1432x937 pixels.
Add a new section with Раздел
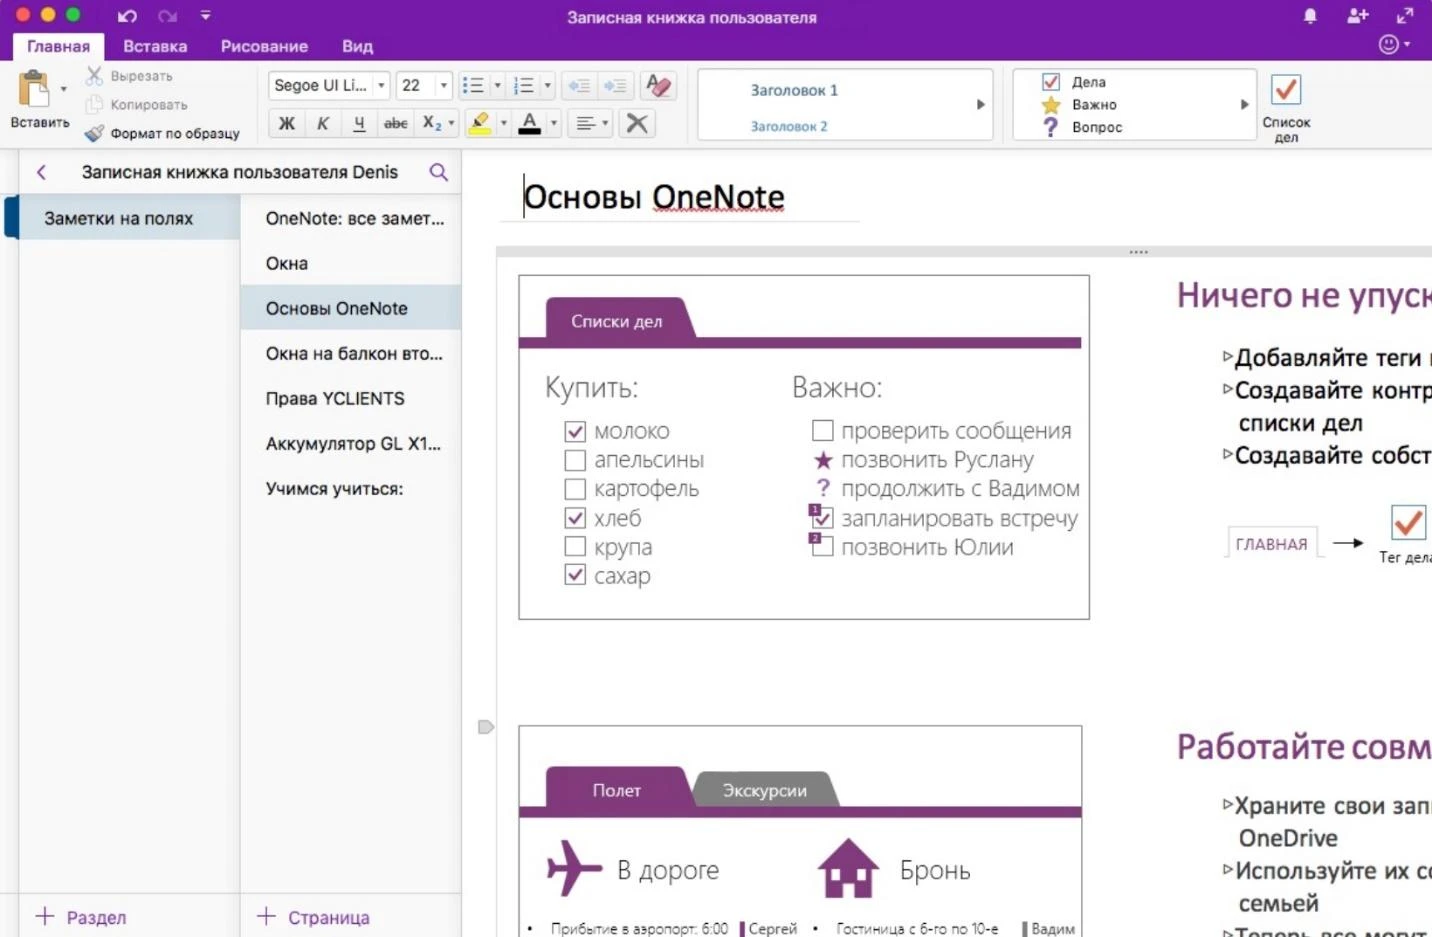81,917
